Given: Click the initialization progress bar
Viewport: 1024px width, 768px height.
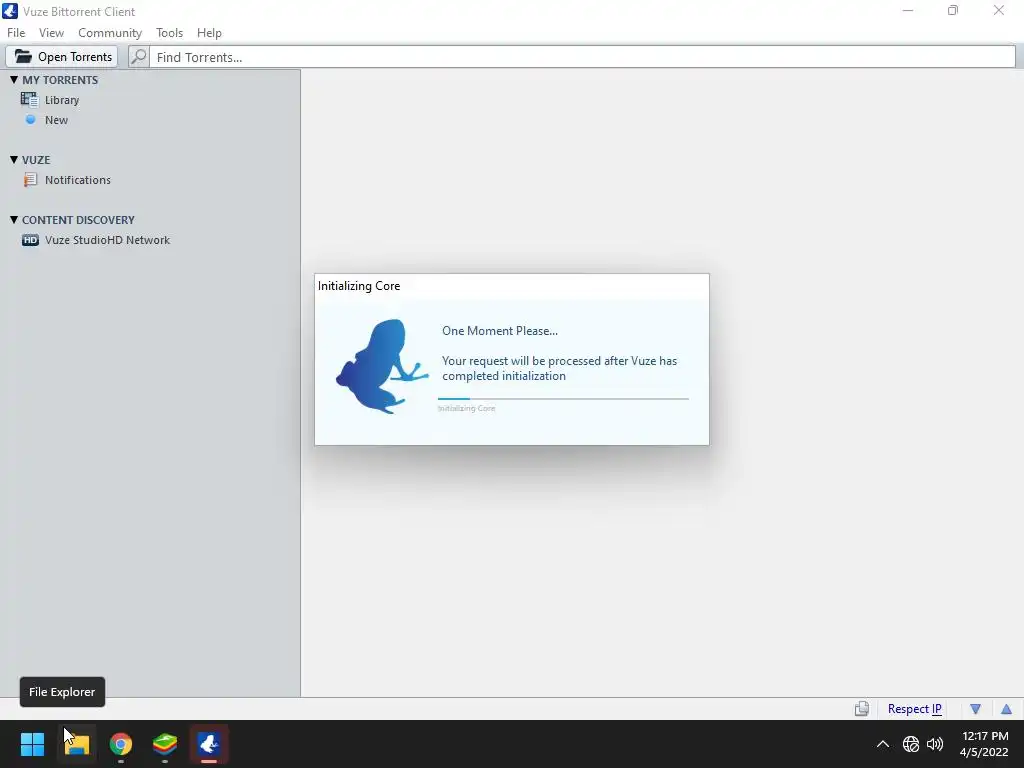Looking at the screenshot, I should click(563, 398).
